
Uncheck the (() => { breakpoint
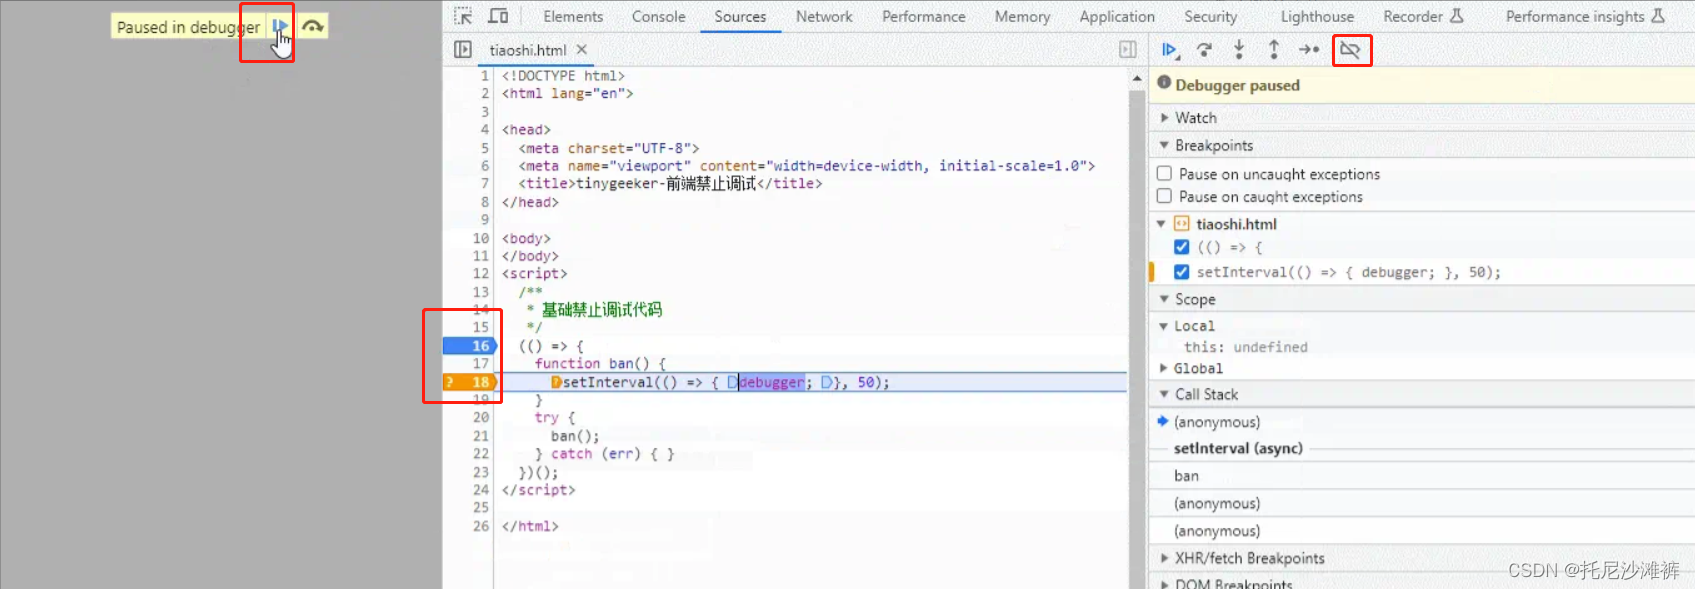point(1181,247)
